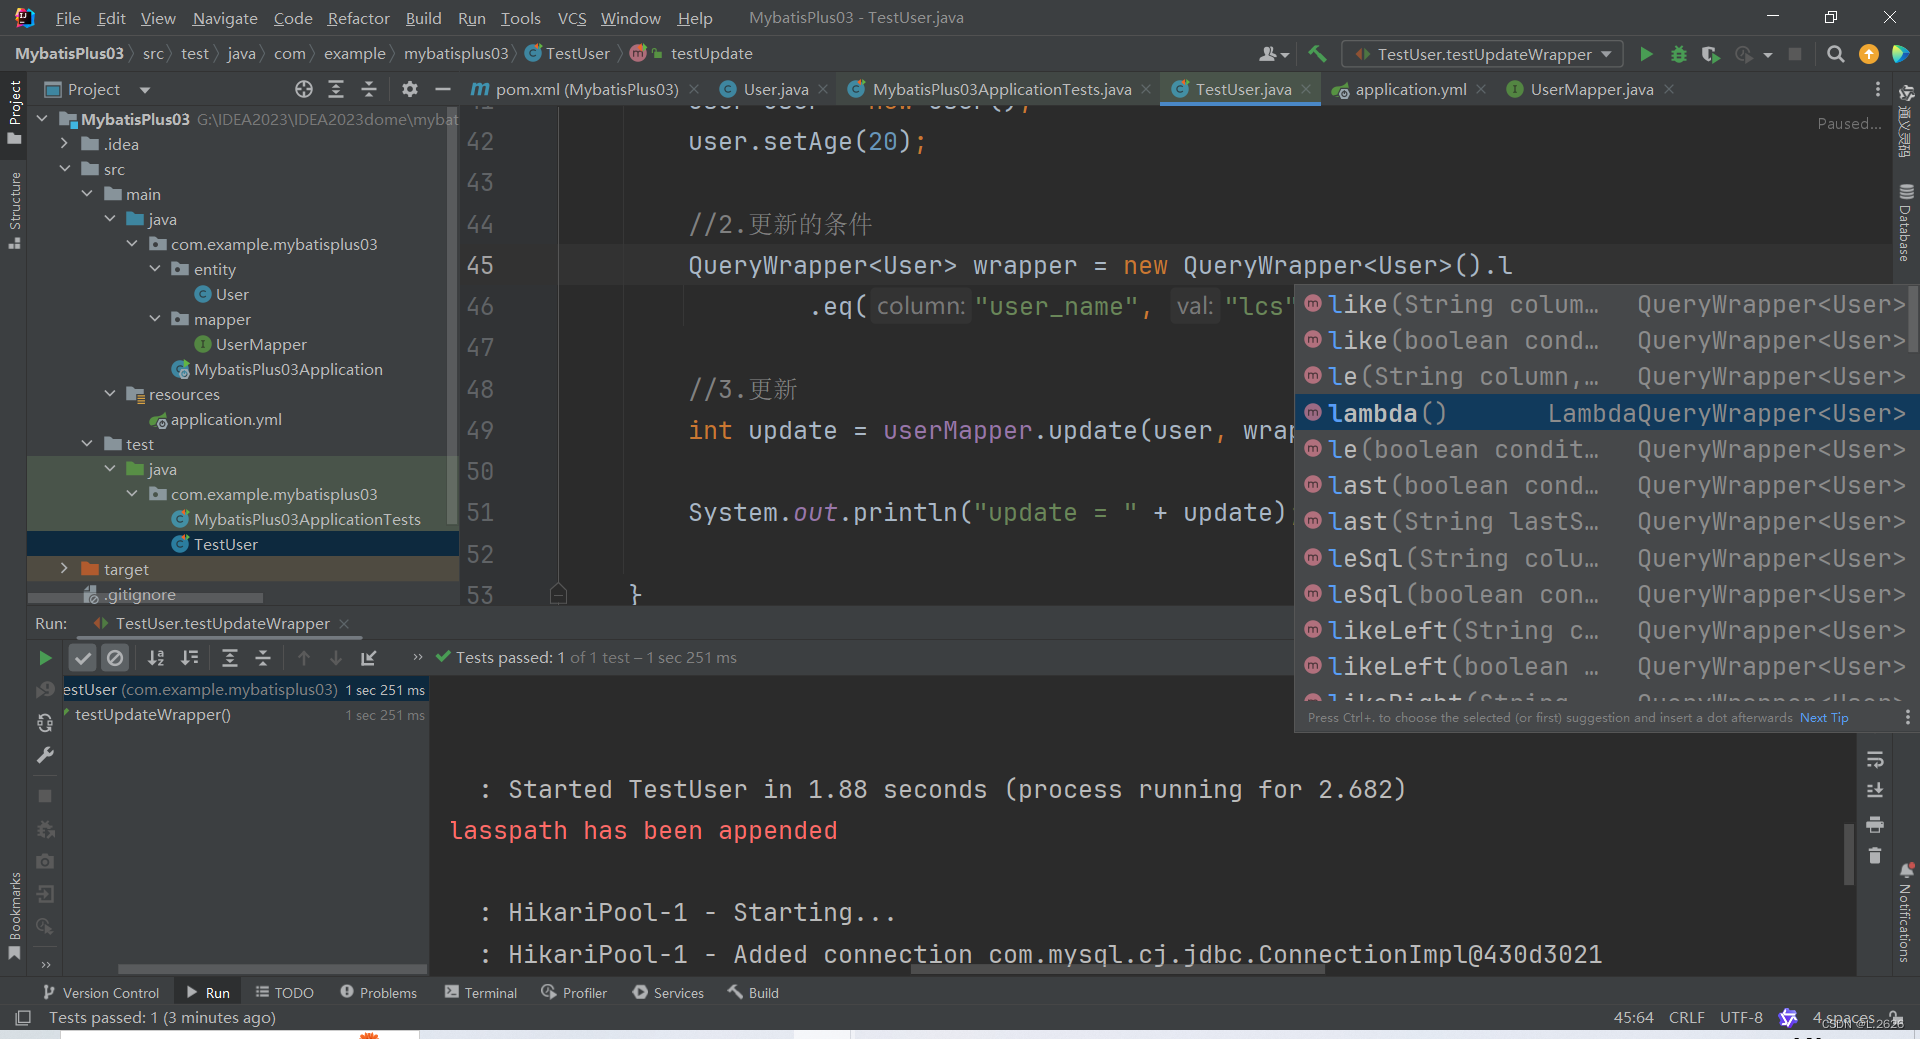The image size is (1920, 1039).
Task: Switch to application.yml tab
Action: pyautogui.click(x=1410, y=89)
